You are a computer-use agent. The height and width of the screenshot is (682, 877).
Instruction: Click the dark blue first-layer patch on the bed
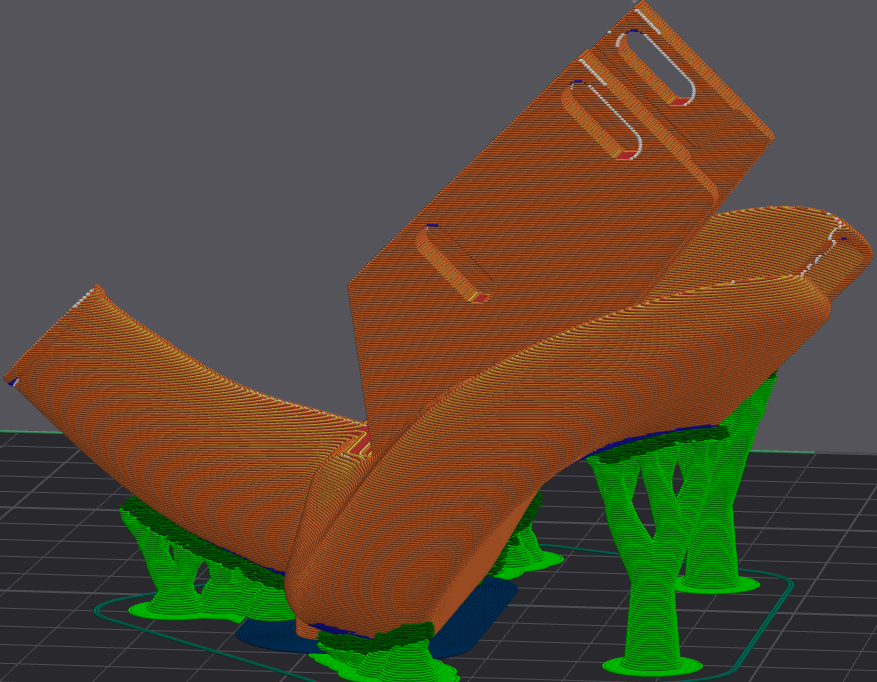click(x=490, y=603)
